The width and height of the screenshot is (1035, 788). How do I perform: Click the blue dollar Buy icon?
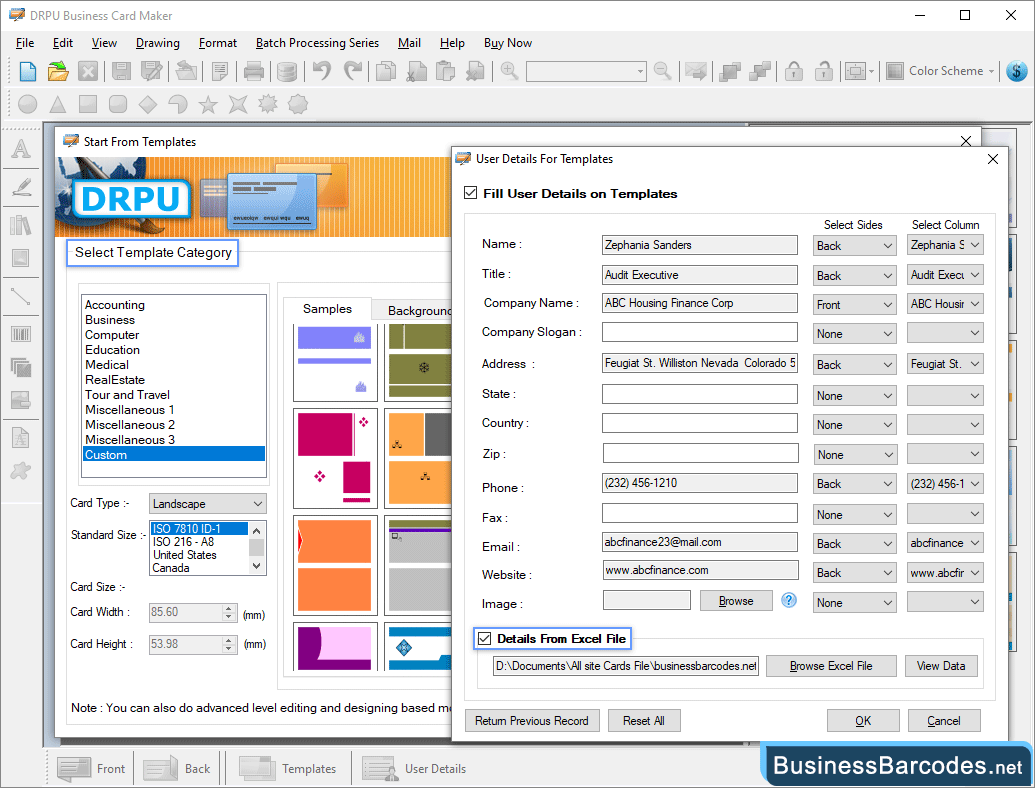[x=1017, y=71]
